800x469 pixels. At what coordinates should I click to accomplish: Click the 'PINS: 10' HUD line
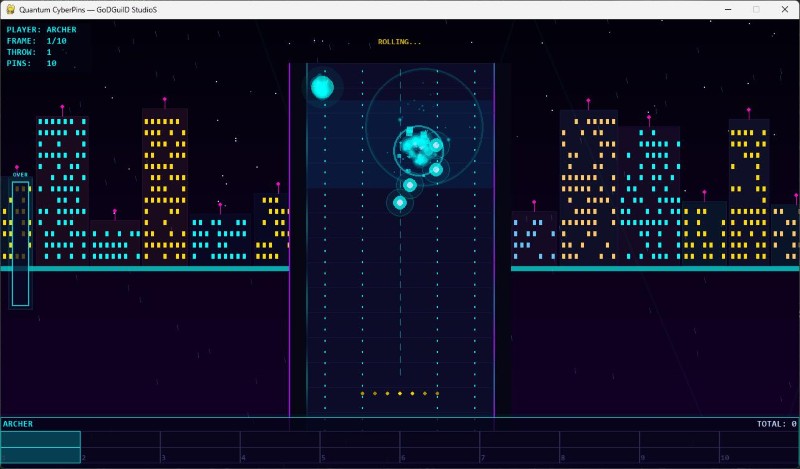coord(32,63)
